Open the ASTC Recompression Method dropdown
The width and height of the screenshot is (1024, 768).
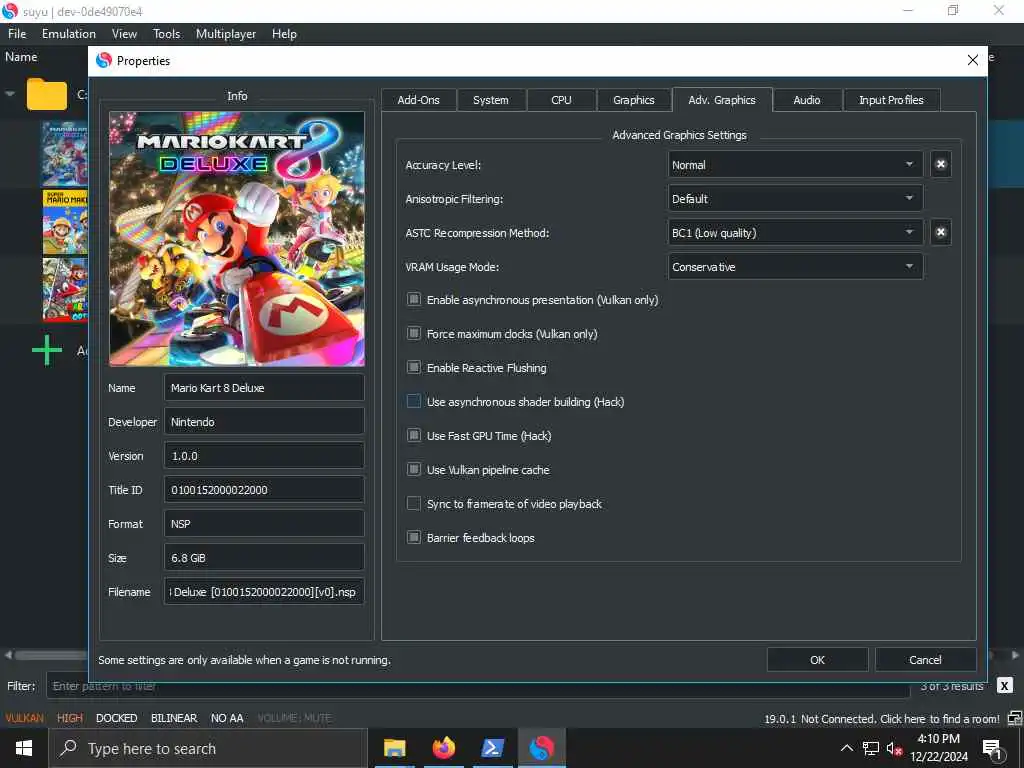tap(795, 232)
